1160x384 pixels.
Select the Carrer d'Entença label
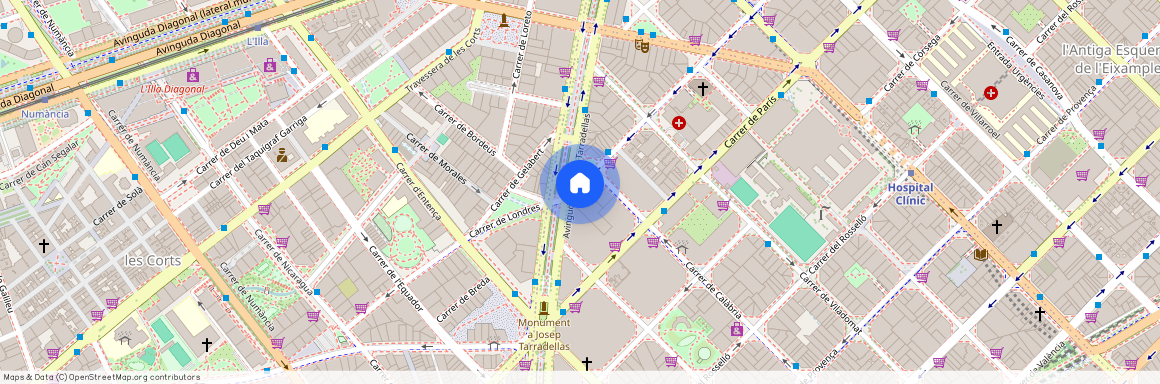(x=419, y=191)
